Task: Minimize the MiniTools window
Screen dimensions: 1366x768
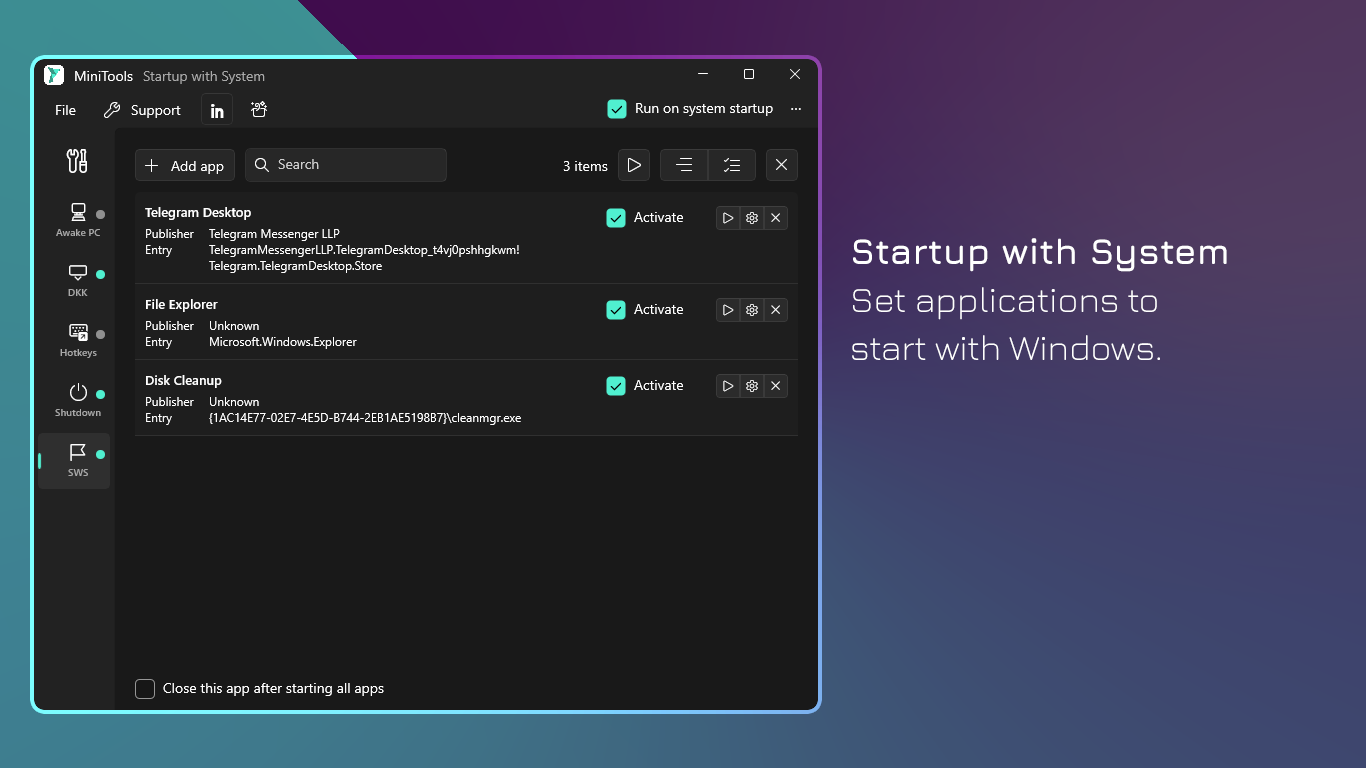Action: click(703, 75)
